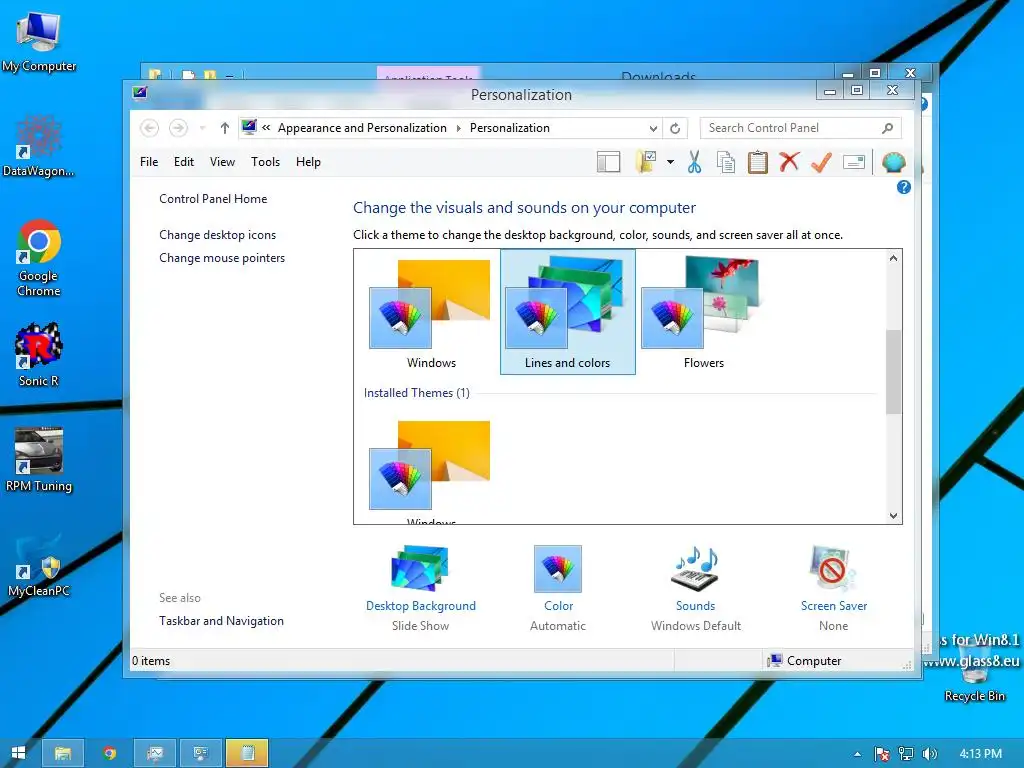The image size is (1024, 768).
Task: Show hidden system tray icons
Action: [x=857, y=754]
